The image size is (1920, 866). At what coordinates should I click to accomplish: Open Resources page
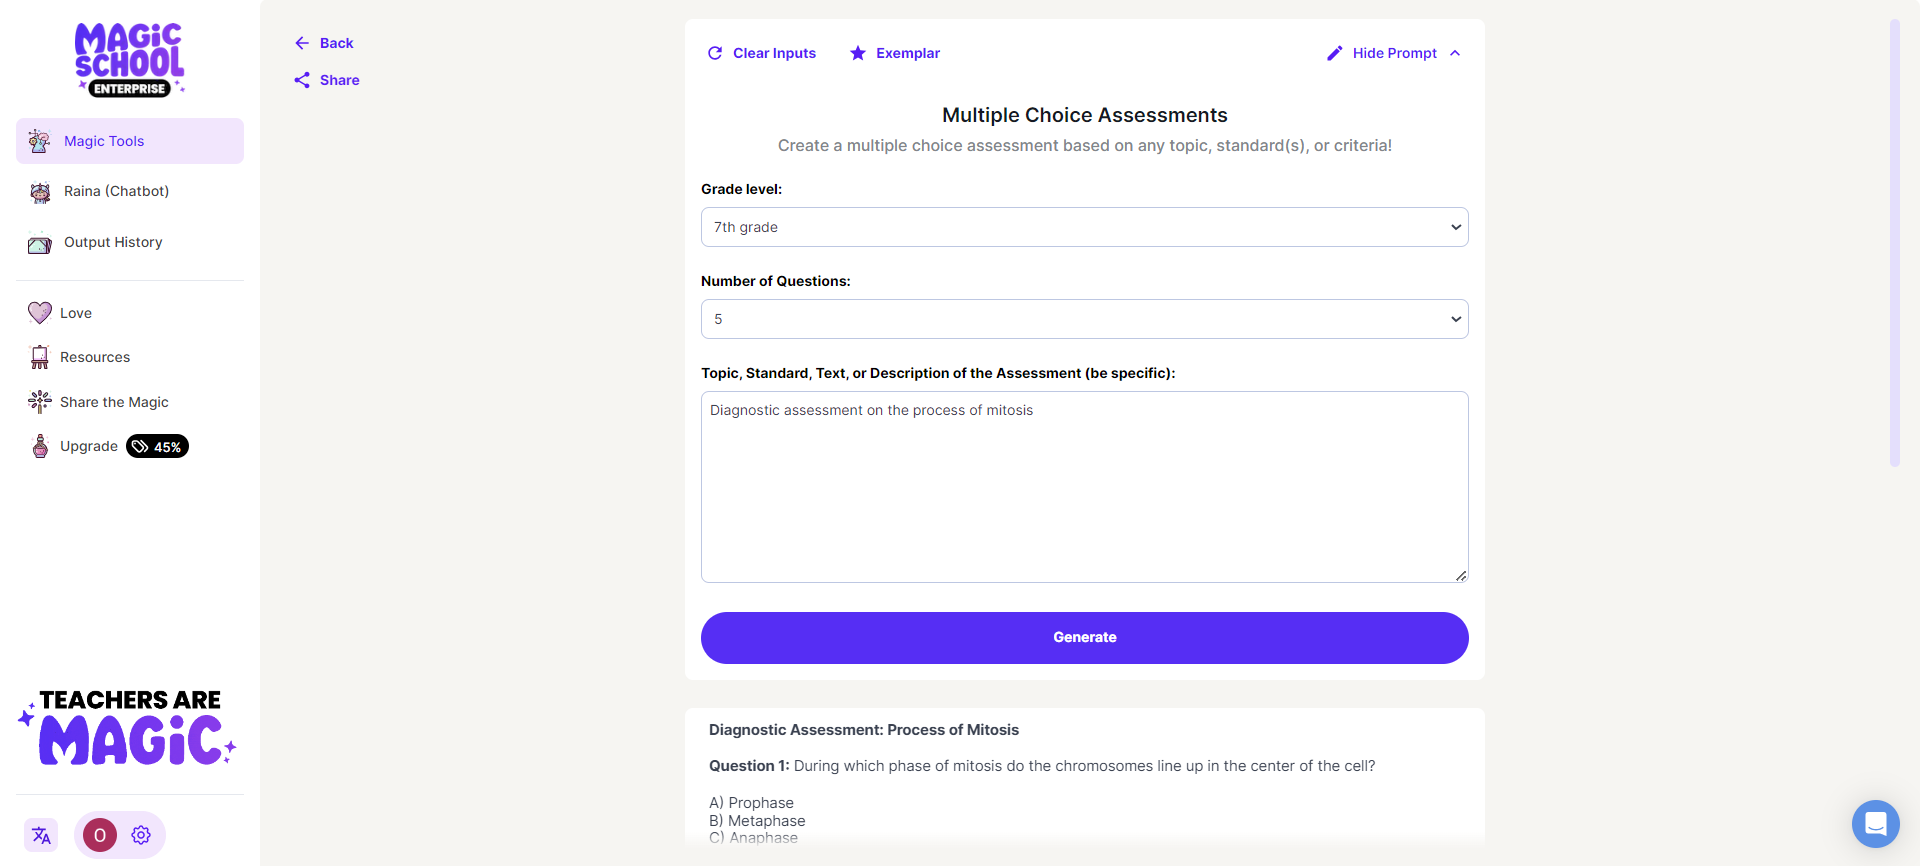pos(95,357)
